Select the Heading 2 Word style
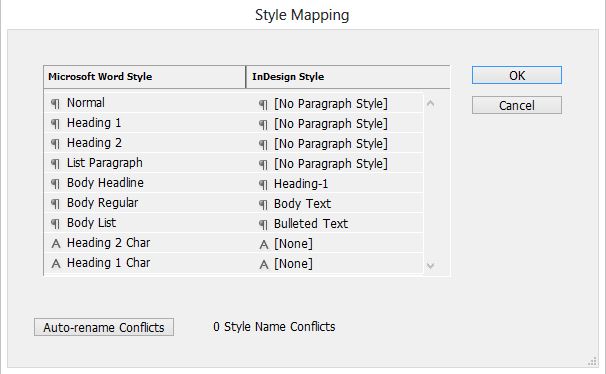This screenshot has width=606, height=374. pos(94,143)
